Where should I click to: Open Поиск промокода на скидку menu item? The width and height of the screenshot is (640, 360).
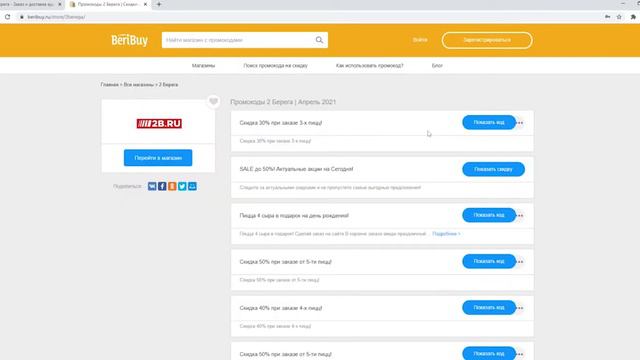(276, 65)
